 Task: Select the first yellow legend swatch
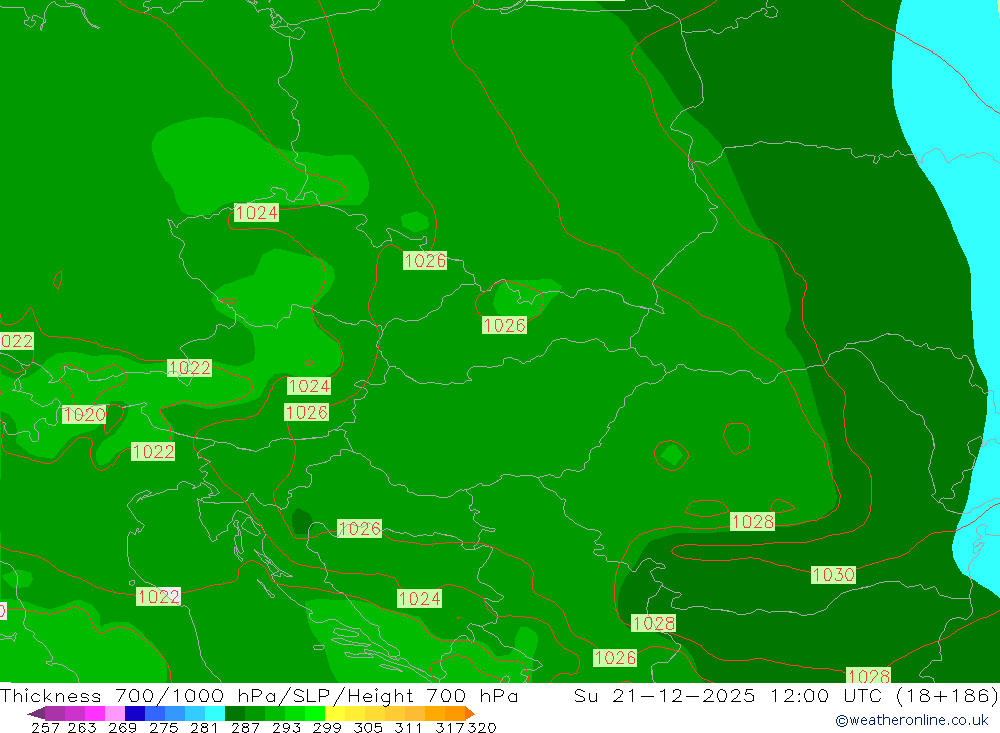click(335, 713)
